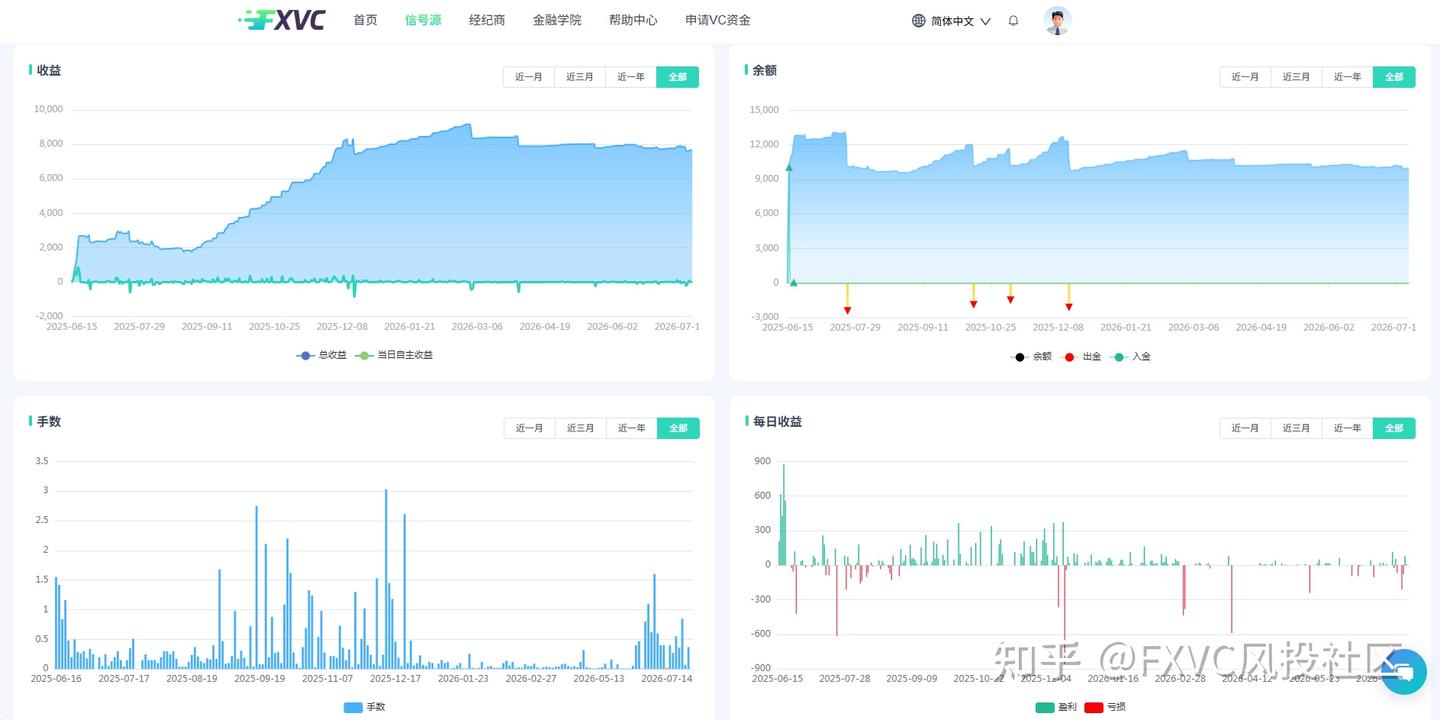This screenshot has height=720, width=1440.
Task: Select 近一月 in the 收益 chart
Action: tap(529, 77)
